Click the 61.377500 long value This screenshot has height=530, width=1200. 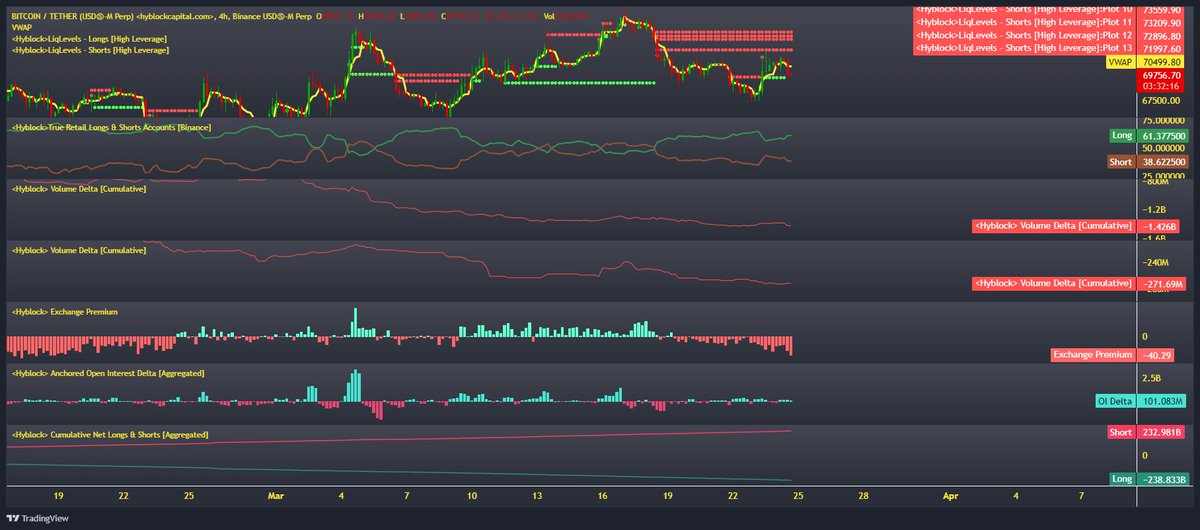coord(1164,135)
